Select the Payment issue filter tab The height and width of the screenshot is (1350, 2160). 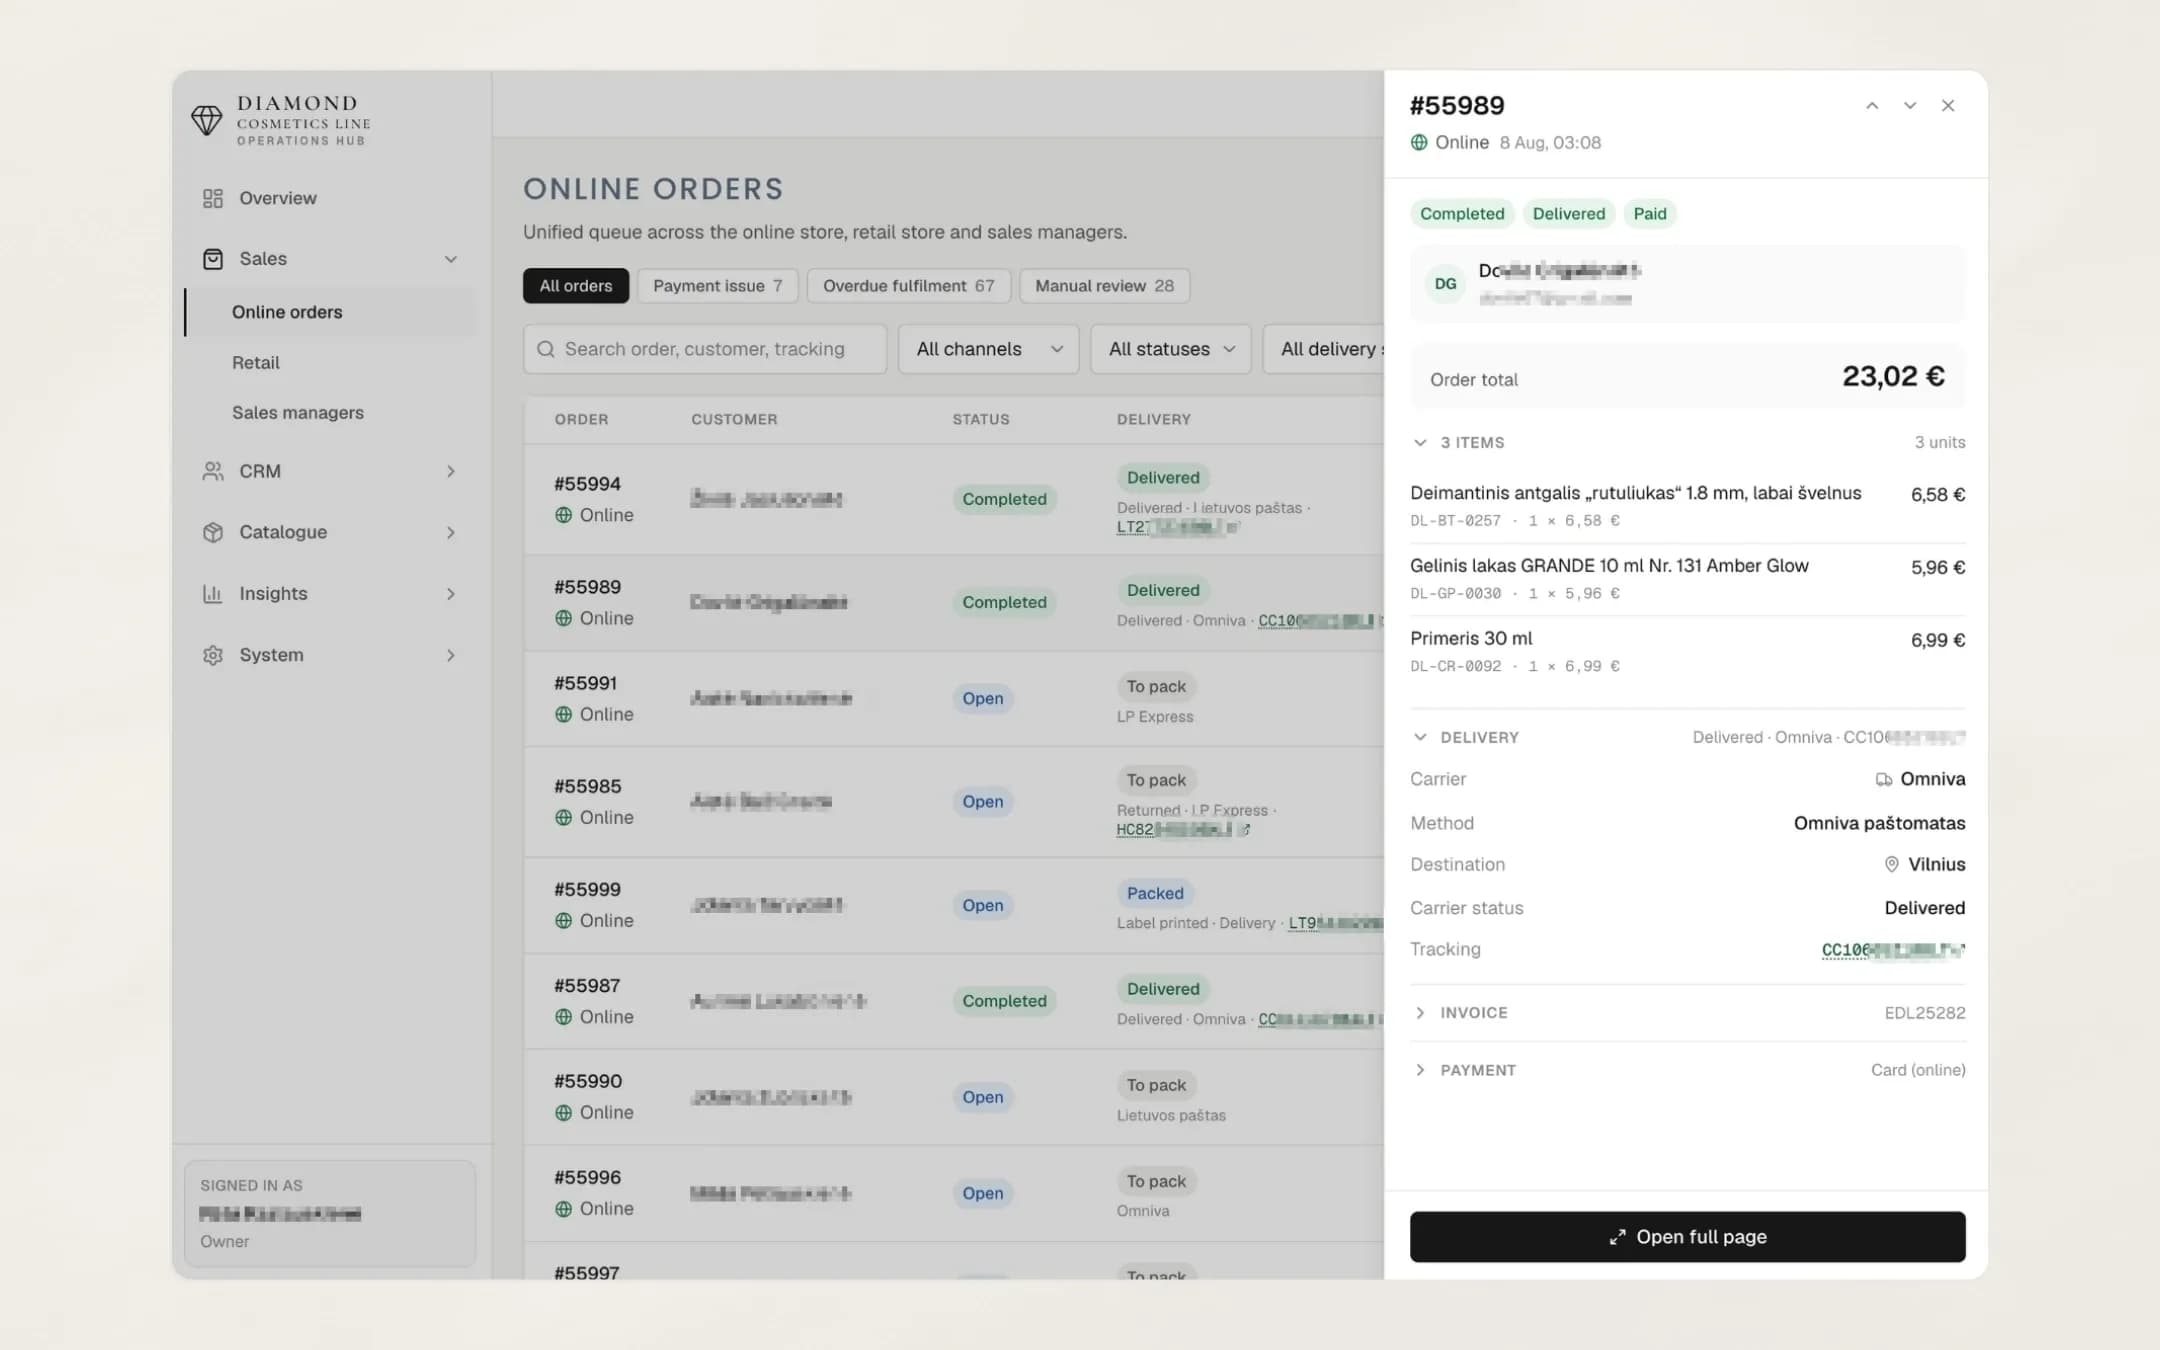[x=717, y=286]
